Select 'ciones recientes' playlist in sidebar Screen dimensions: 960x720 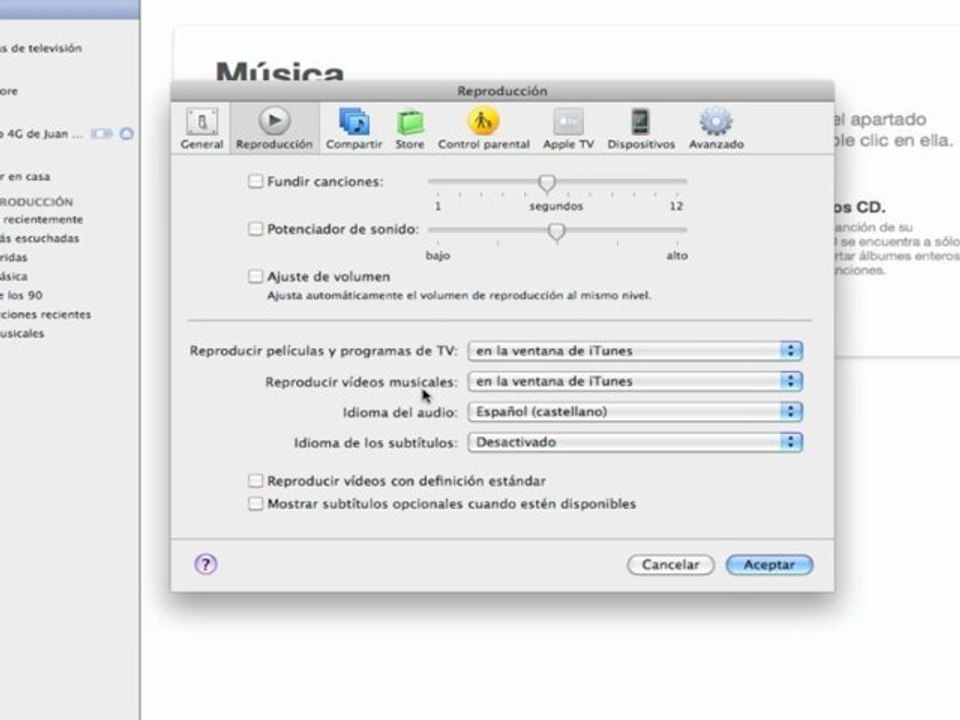(45, 314)
